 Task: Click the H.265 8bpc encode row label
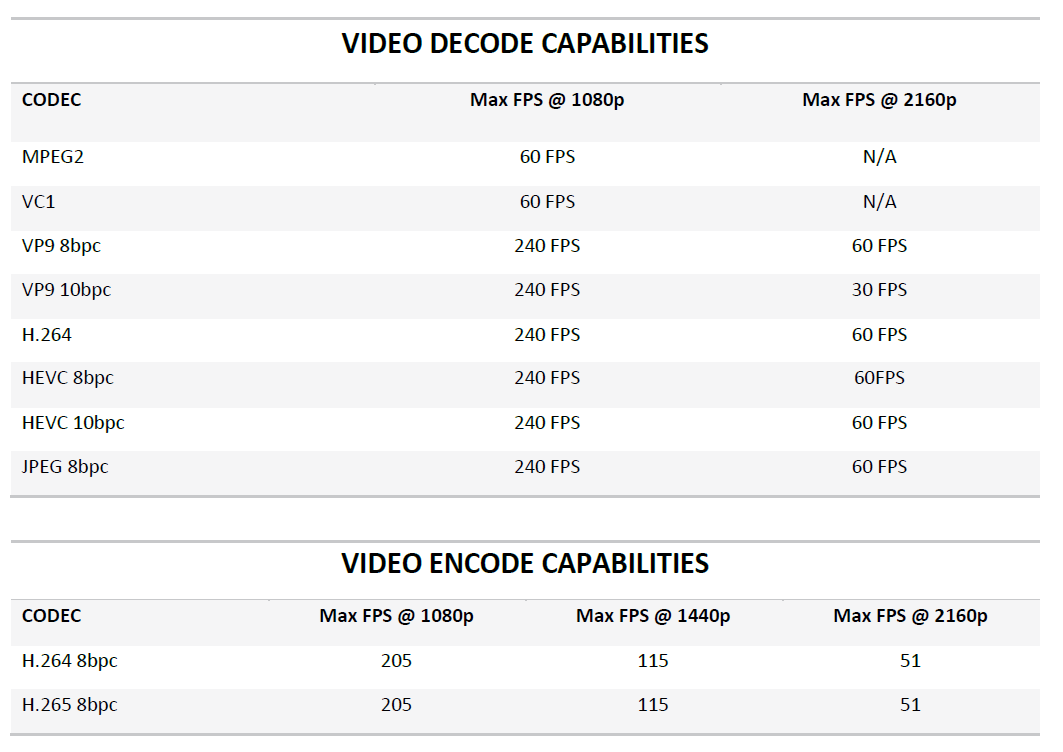[x=70, y=705]
